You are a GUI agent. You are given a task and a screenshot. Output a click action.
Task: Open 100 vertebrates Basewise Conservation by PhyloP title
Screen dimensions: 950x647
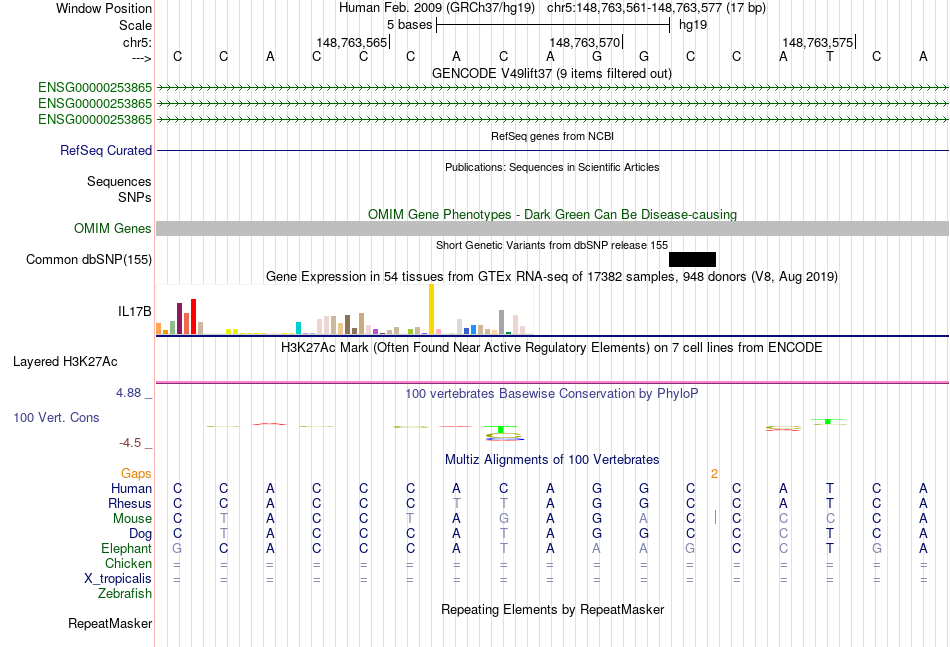tap(551, 394)
